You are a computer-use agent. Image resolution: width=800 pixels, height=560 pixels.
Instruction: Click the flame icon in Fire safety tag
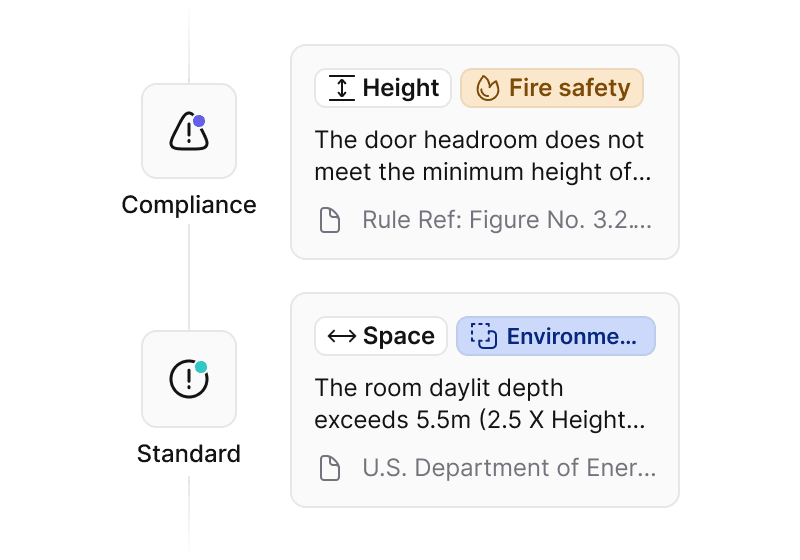point(487,88)
